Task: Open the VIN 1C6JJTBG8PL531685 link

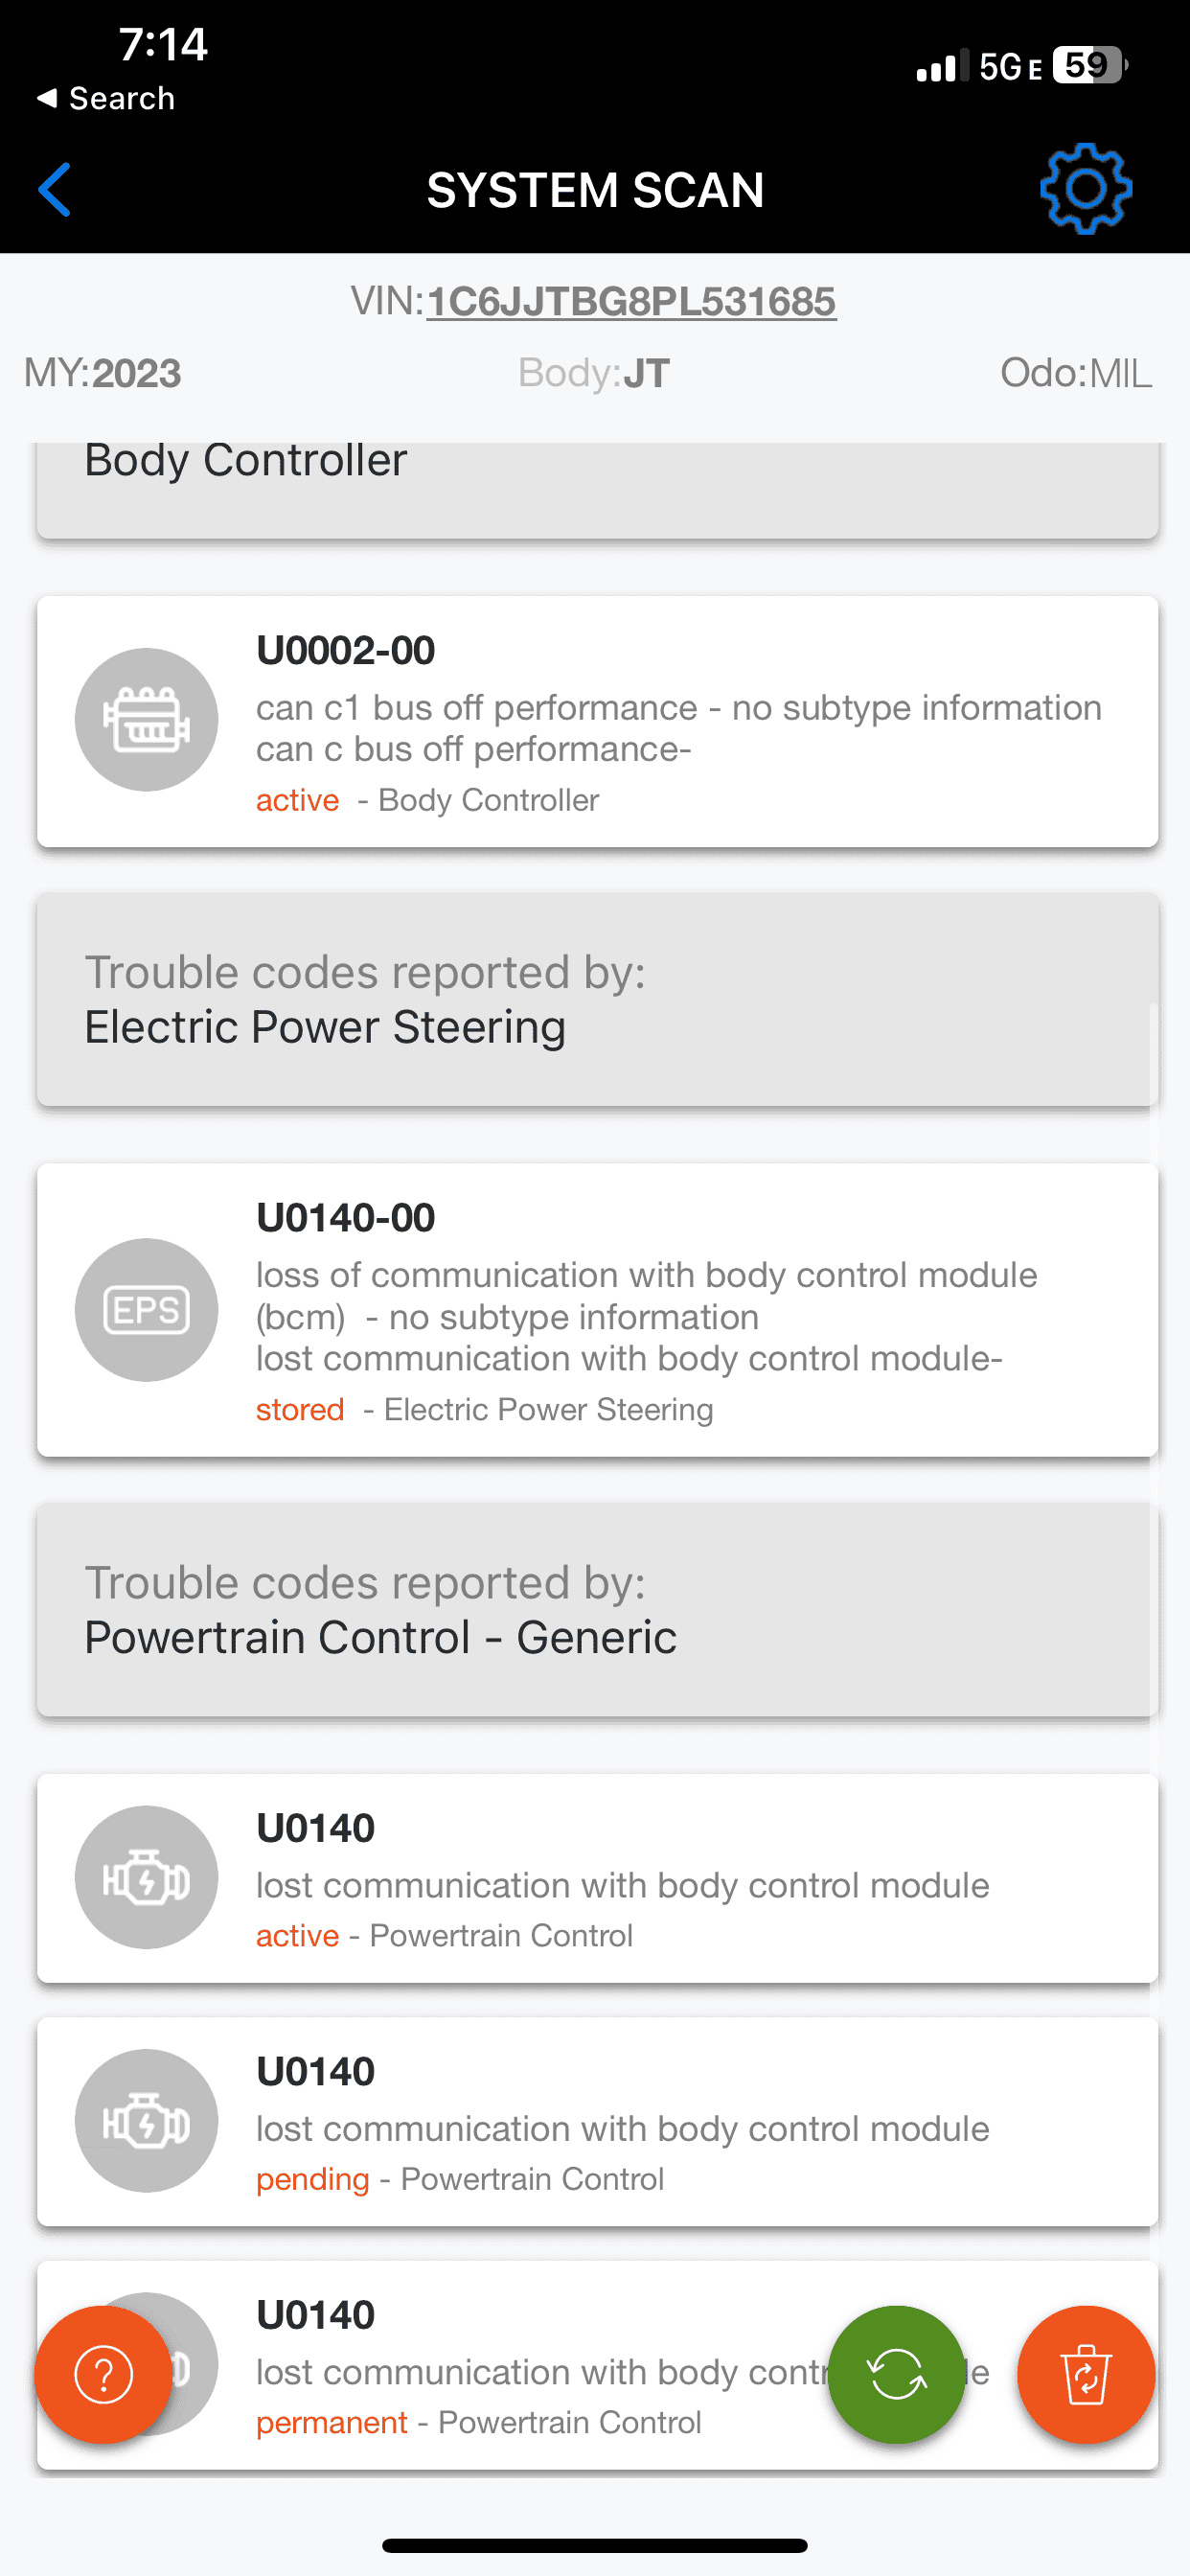Action: (x=631, y=301)
